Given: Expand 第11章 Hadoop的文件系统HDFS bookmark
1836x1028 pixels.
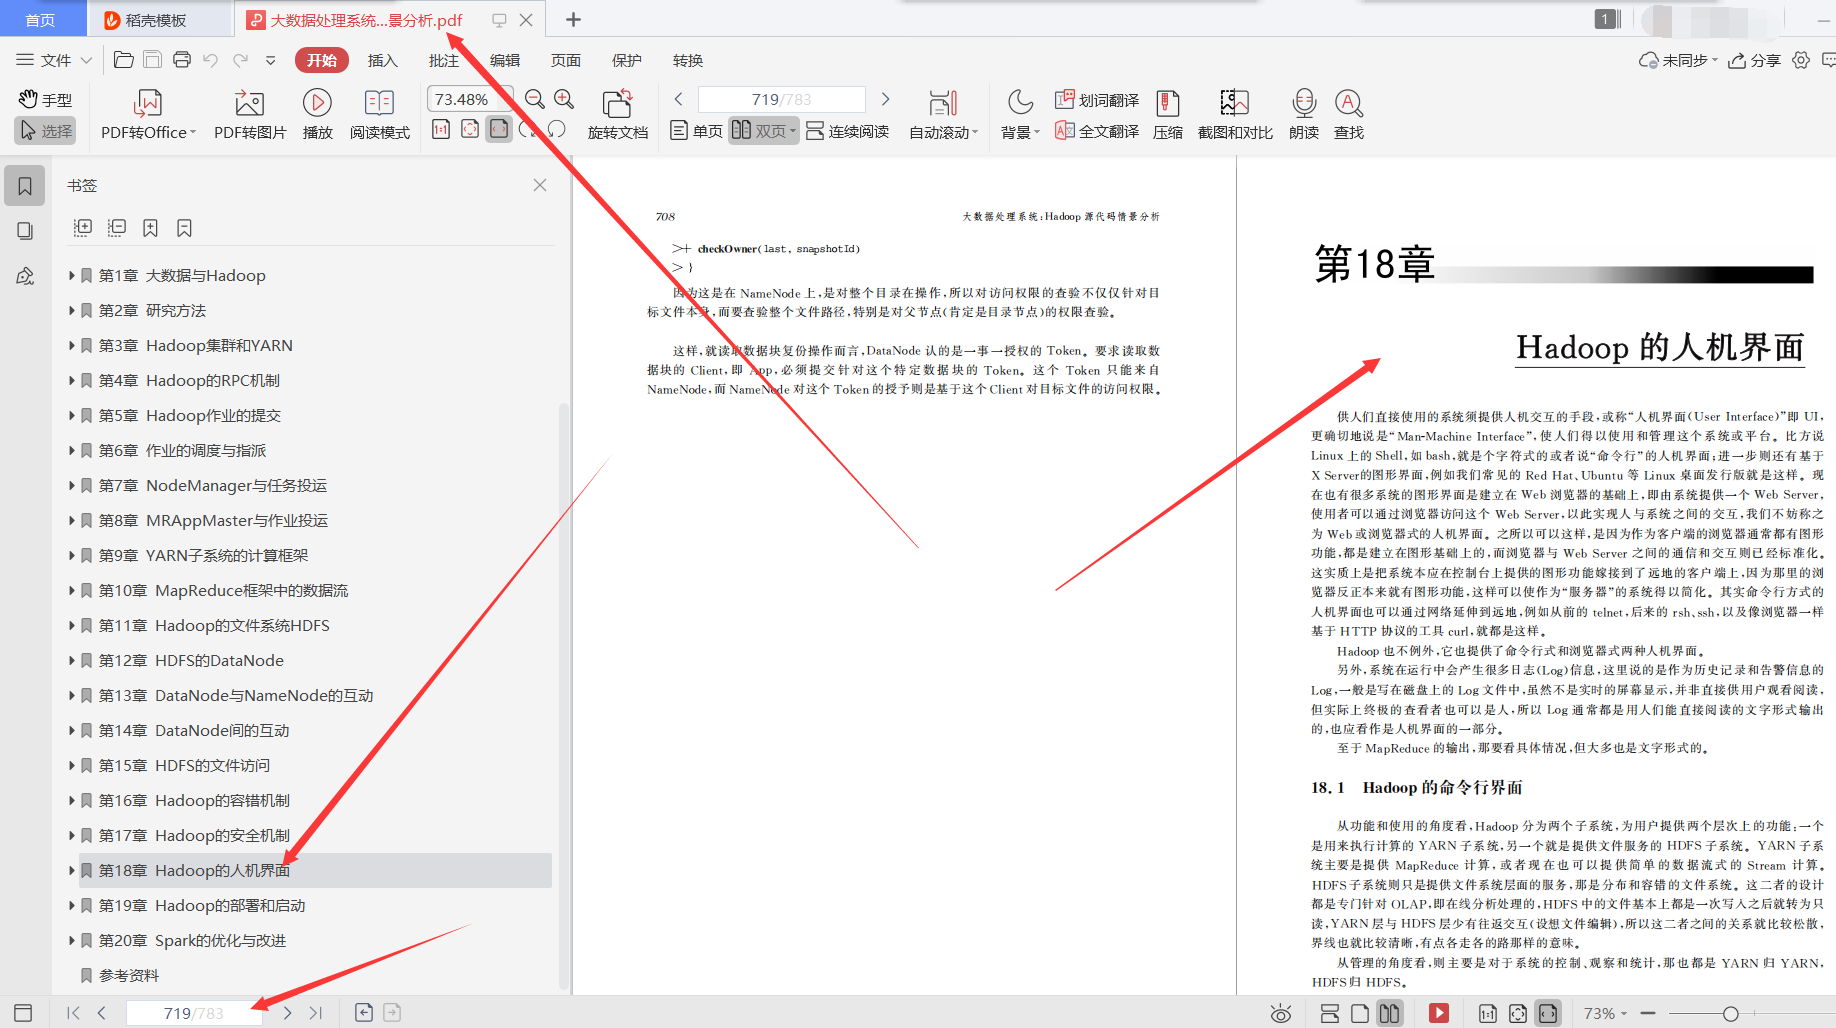Looking at the screenshot, I should 71,625.
